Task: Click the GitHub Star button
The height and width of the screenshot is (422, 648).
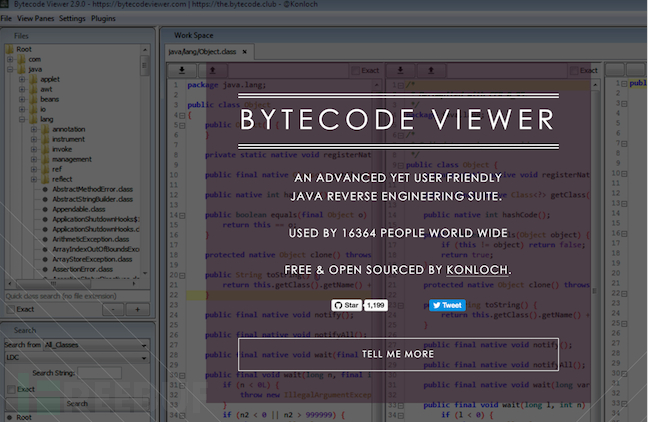Action: (346, 305)
